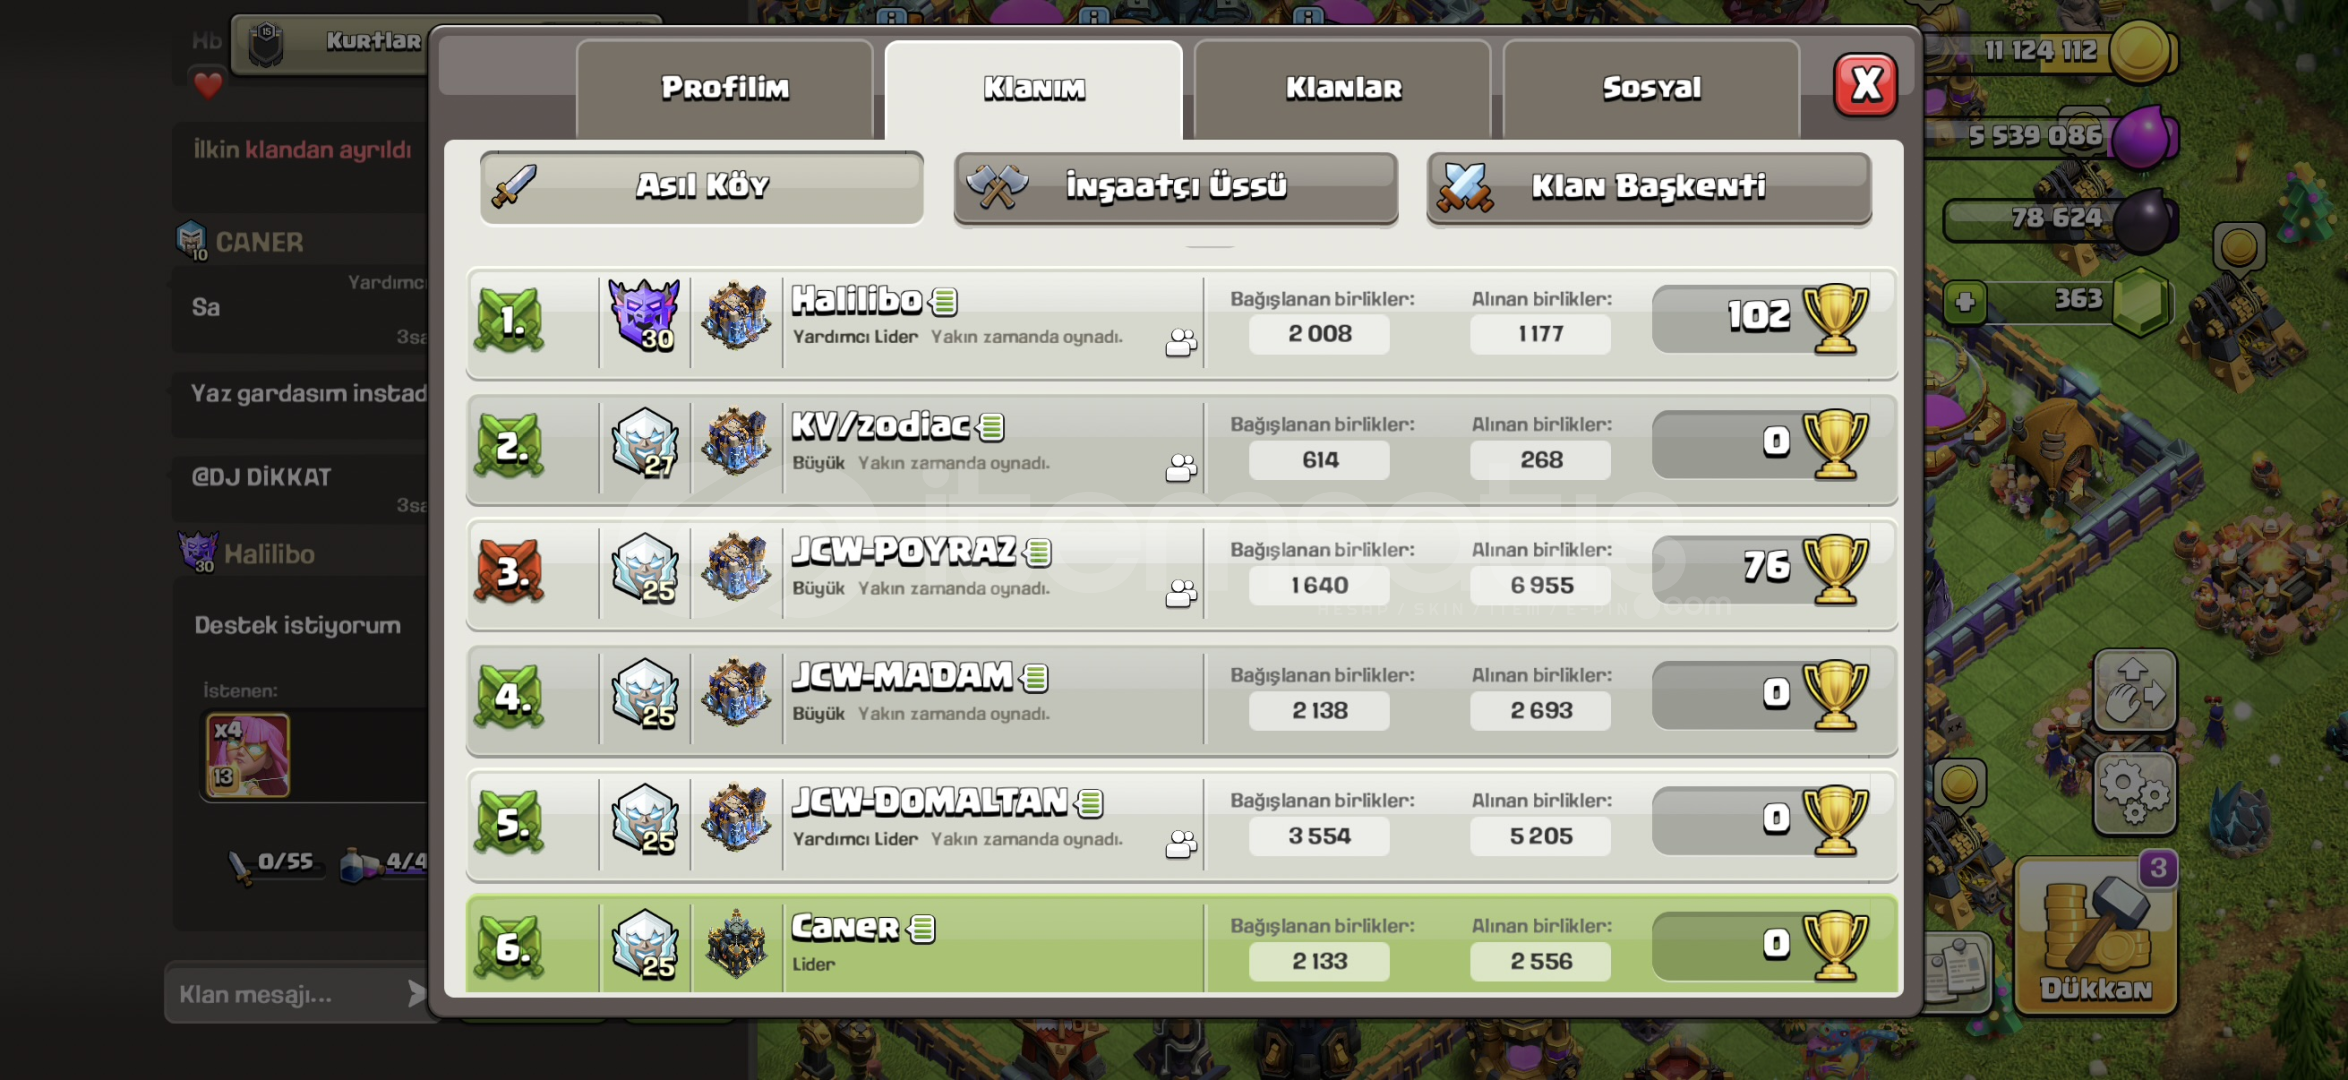
Task: Click Halilibo's level 30 league badge
Action: point(645,315)
